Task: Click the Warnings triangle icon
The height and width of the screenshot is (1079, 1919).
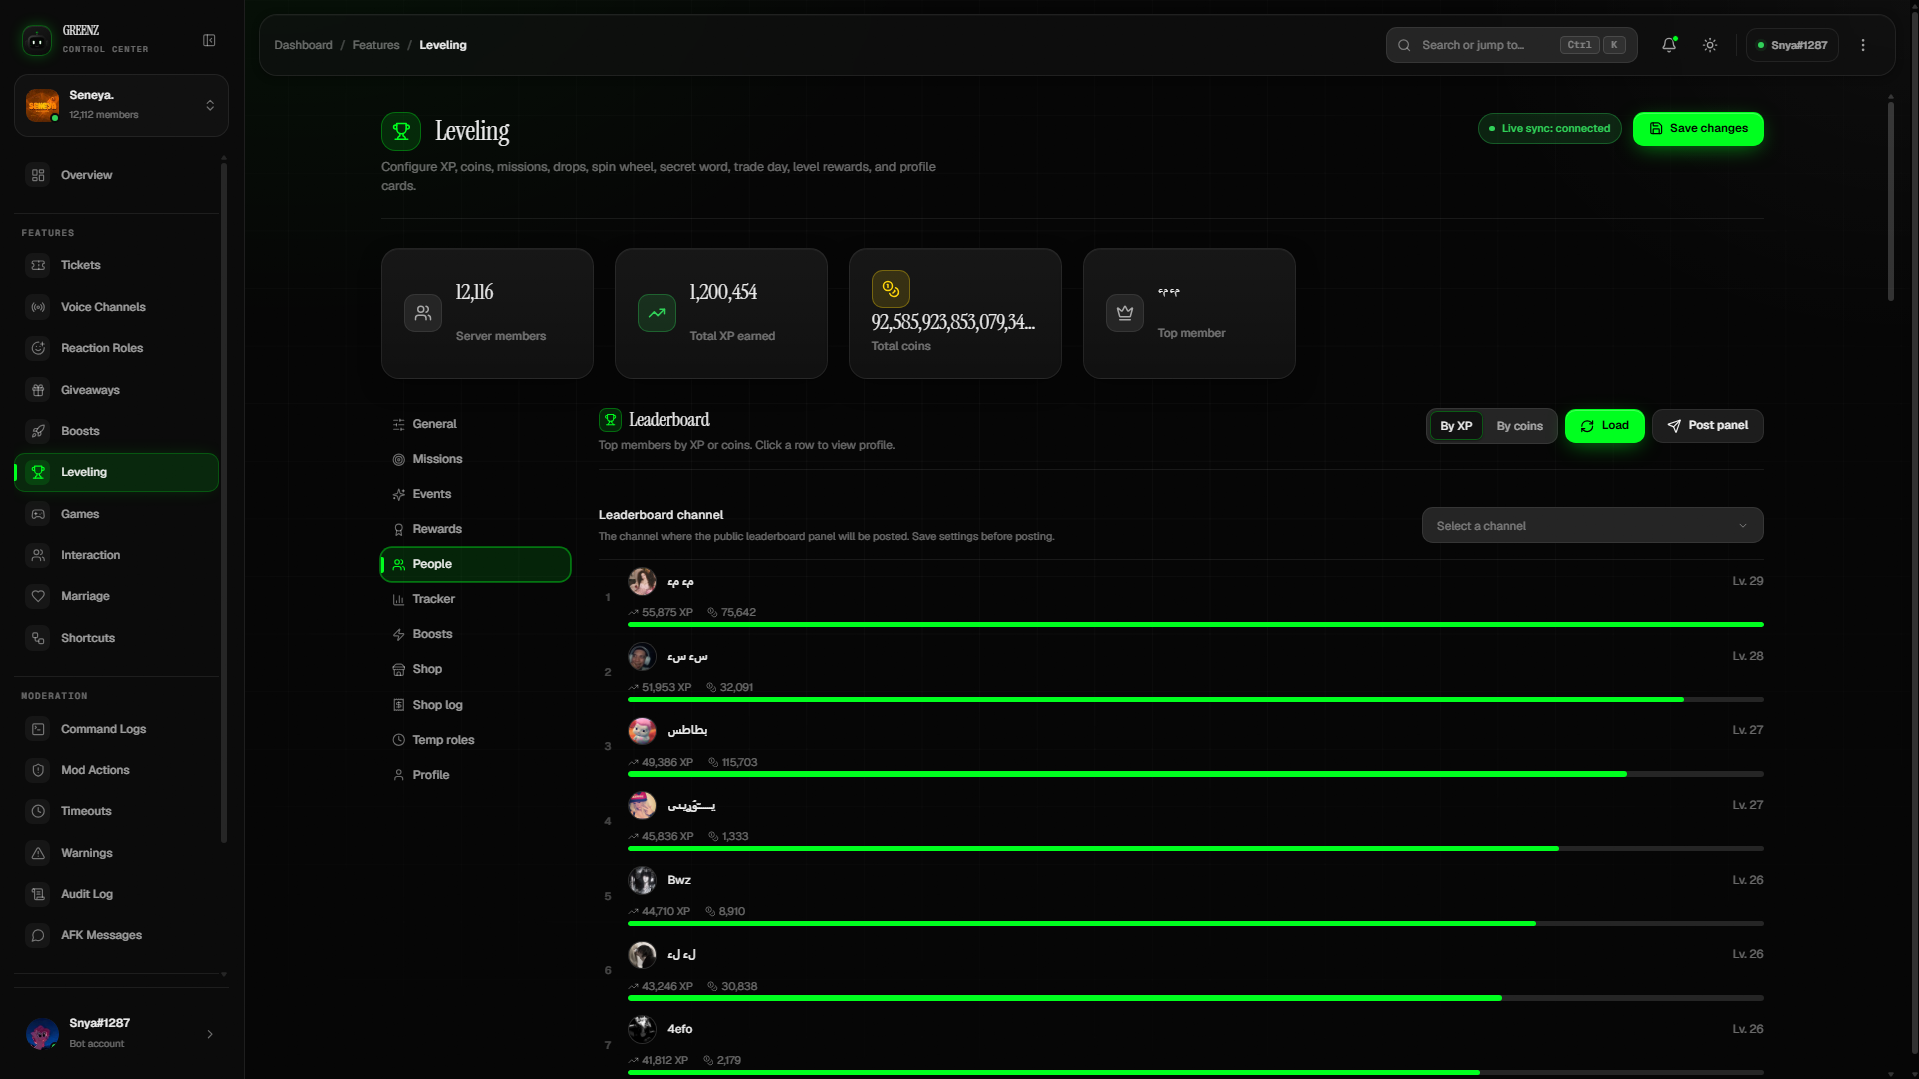Action: pos(38,853)
